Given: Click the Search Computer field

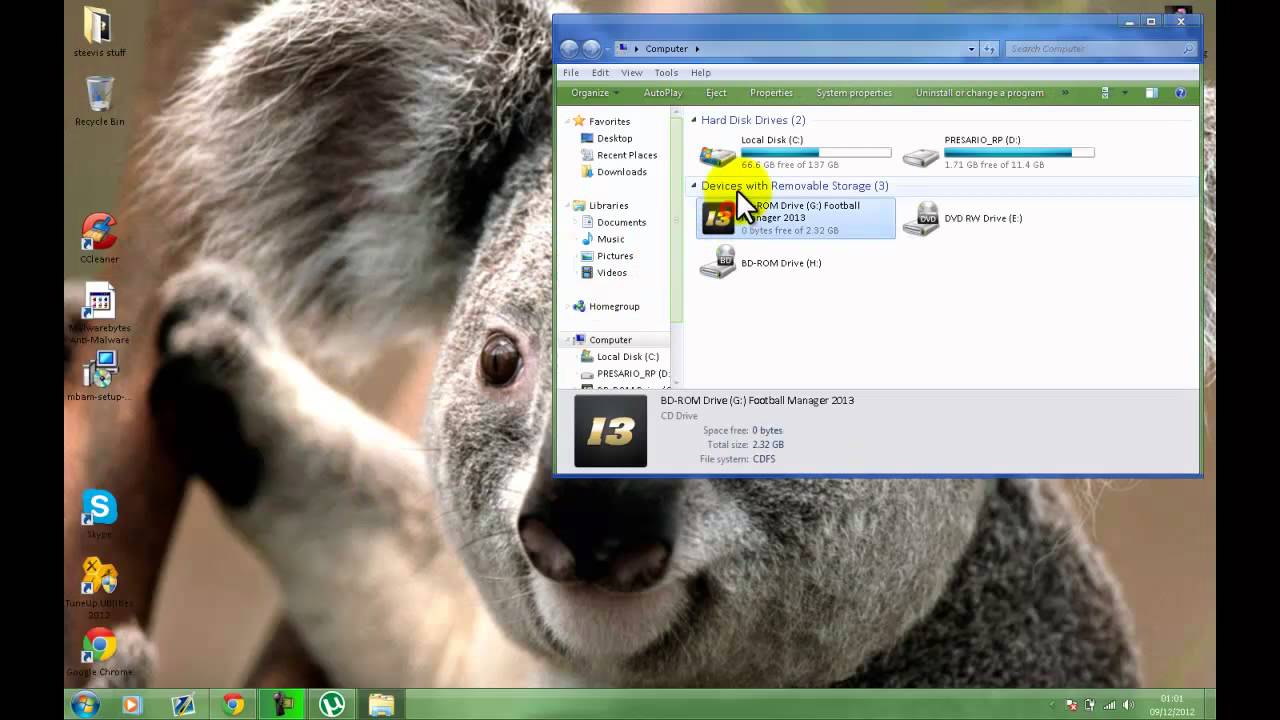Looking at the screenshot, I should tap(1100, 48).
